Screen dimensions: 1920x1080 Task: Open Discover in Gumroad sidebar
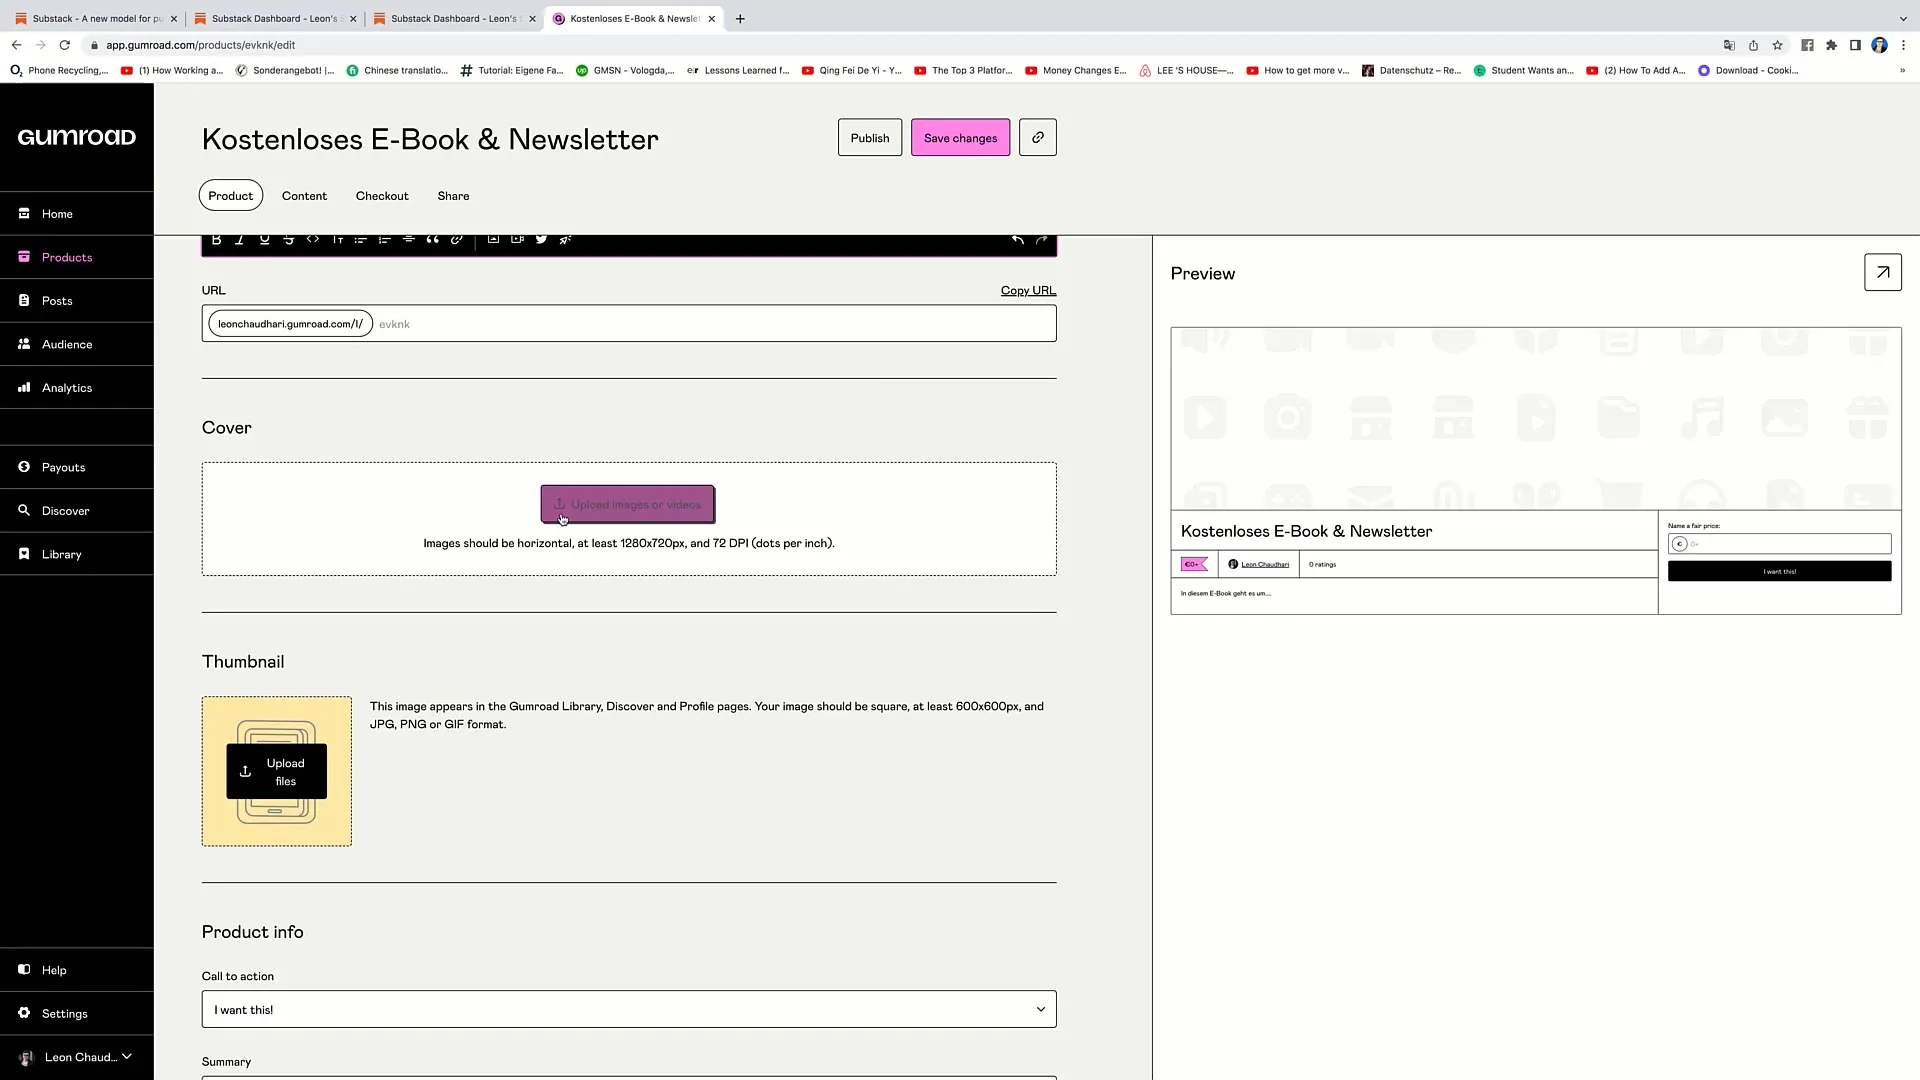pyautogui.click(x=77, y=511)
